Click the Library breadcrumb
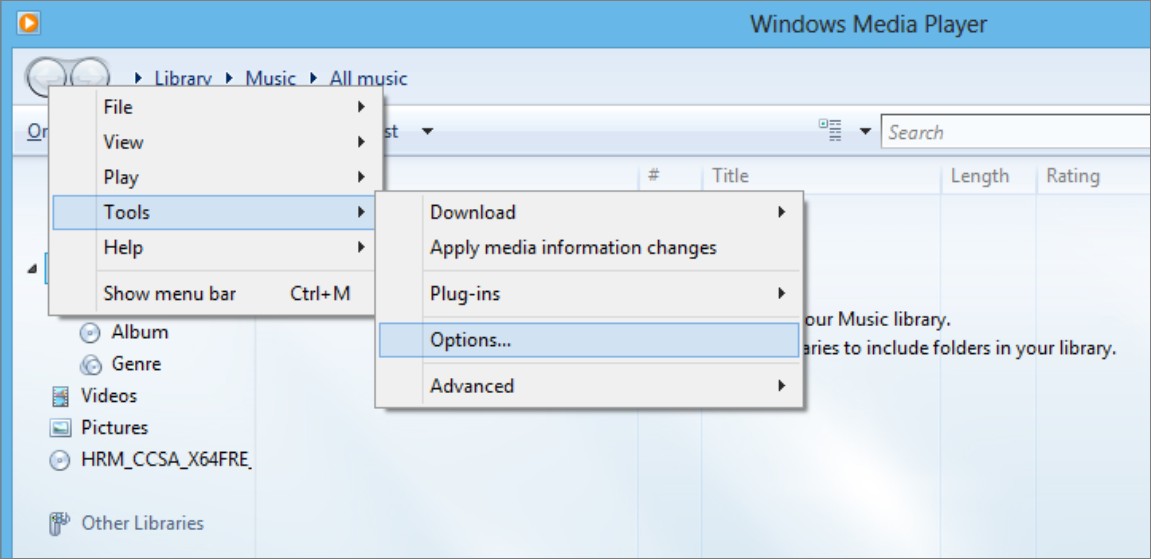The height and width of the screenshot is (559, 1151). point(183,78)
